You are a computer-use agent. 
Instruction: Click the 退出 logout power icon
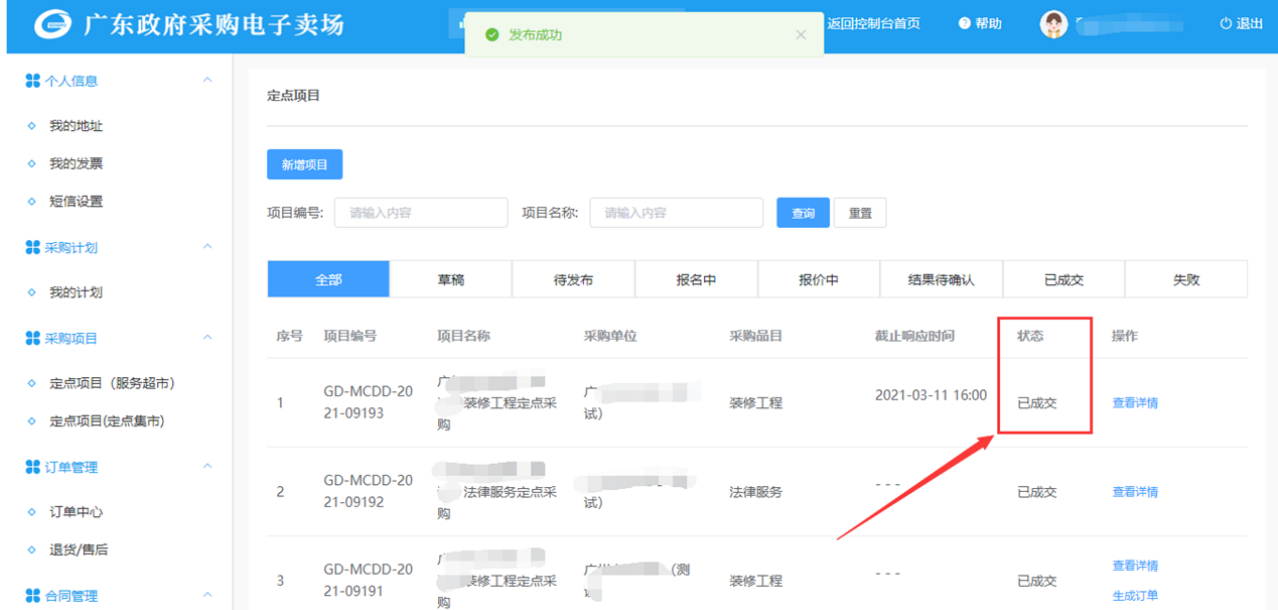click(1225, 24)
